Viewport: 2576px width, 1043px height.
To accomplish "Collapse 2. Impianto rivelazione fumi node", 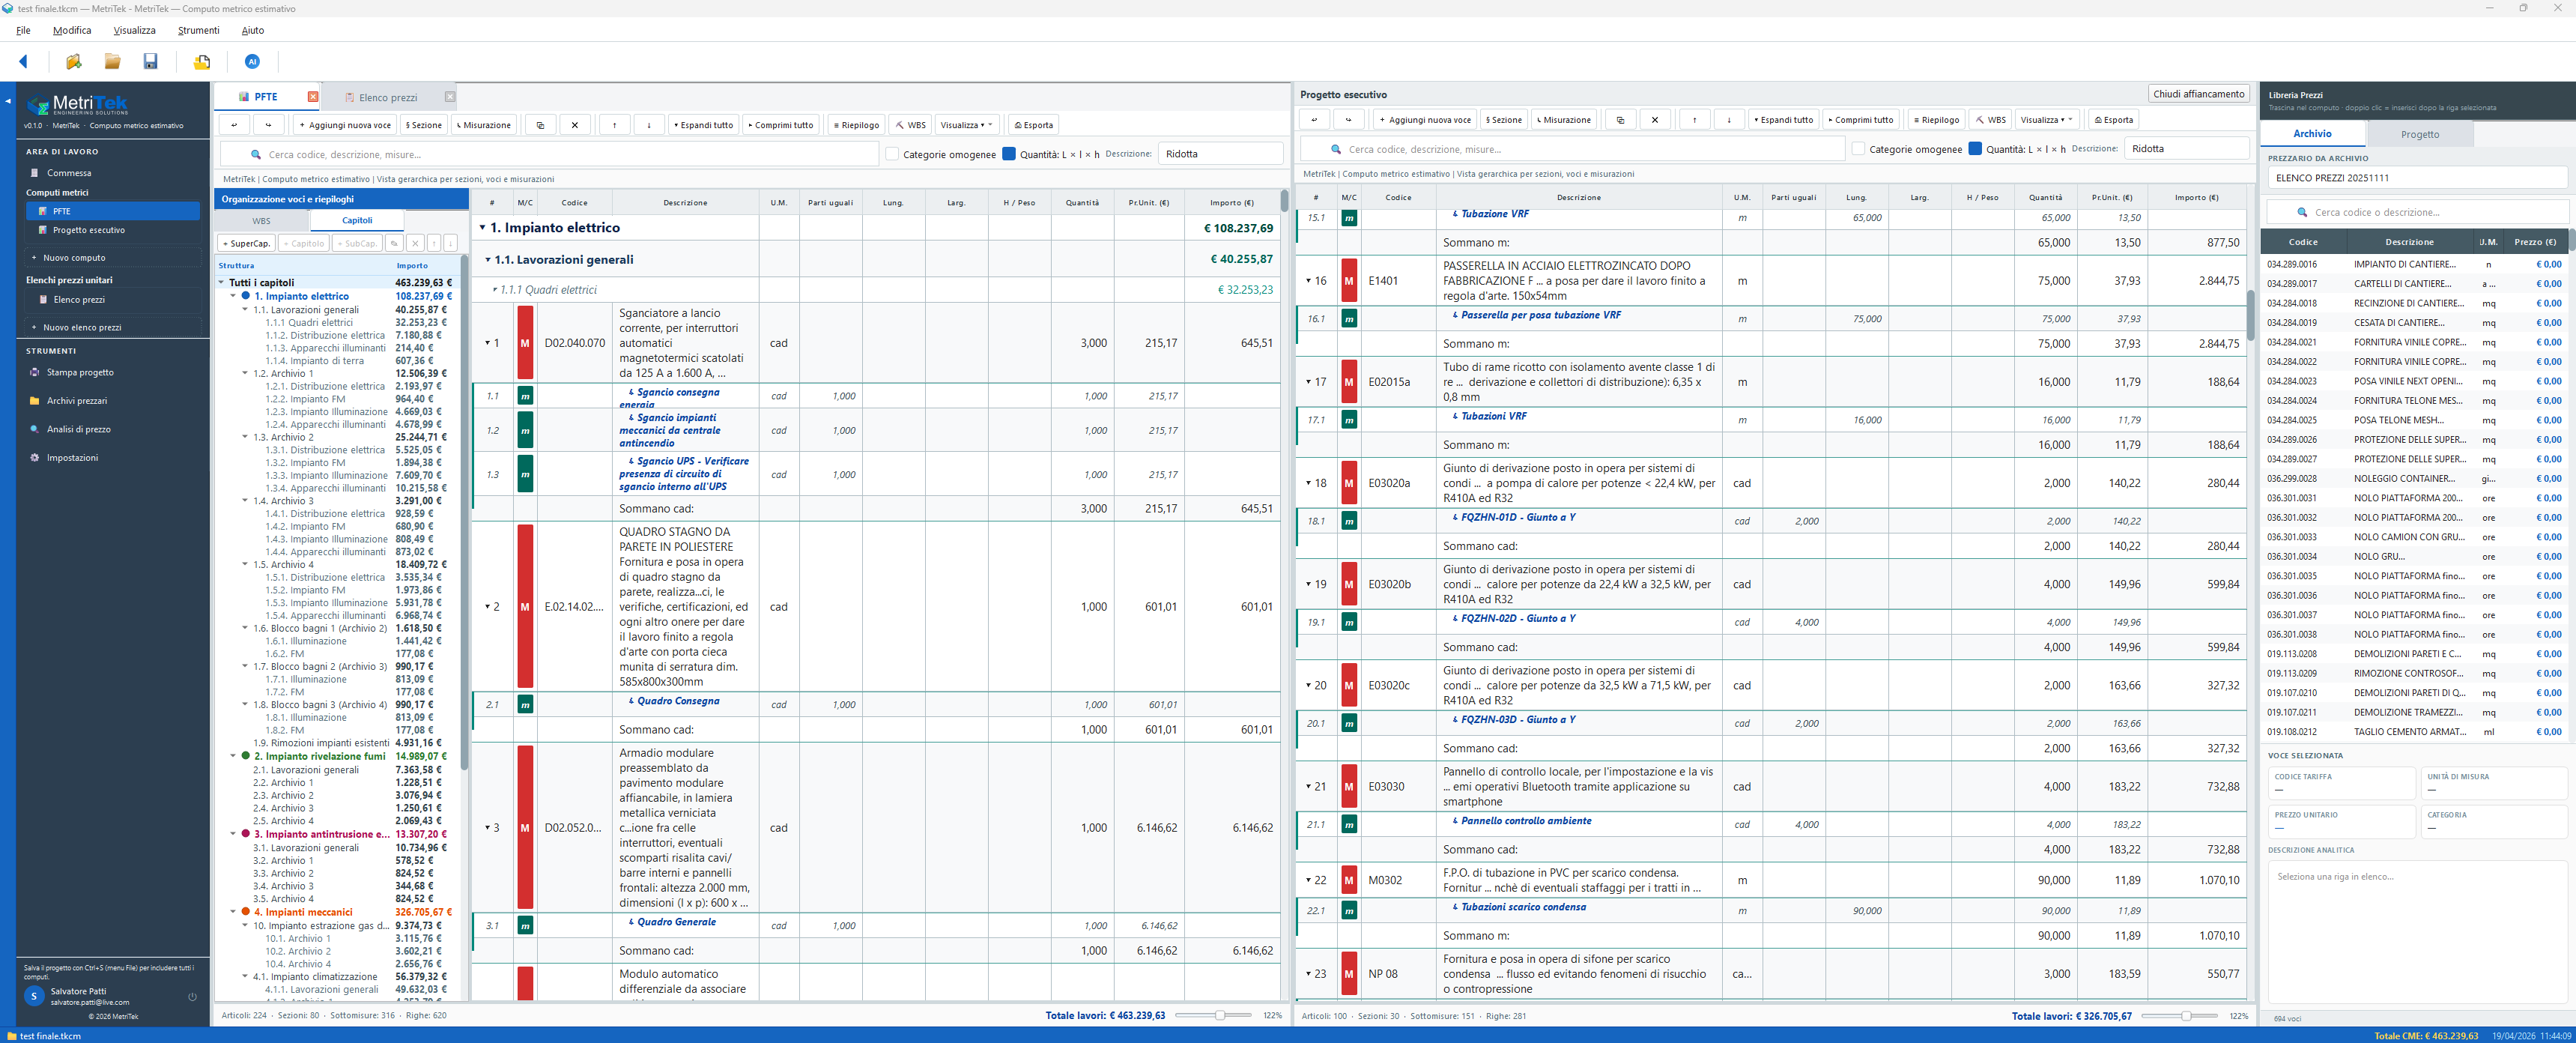I will pos(234,757).
